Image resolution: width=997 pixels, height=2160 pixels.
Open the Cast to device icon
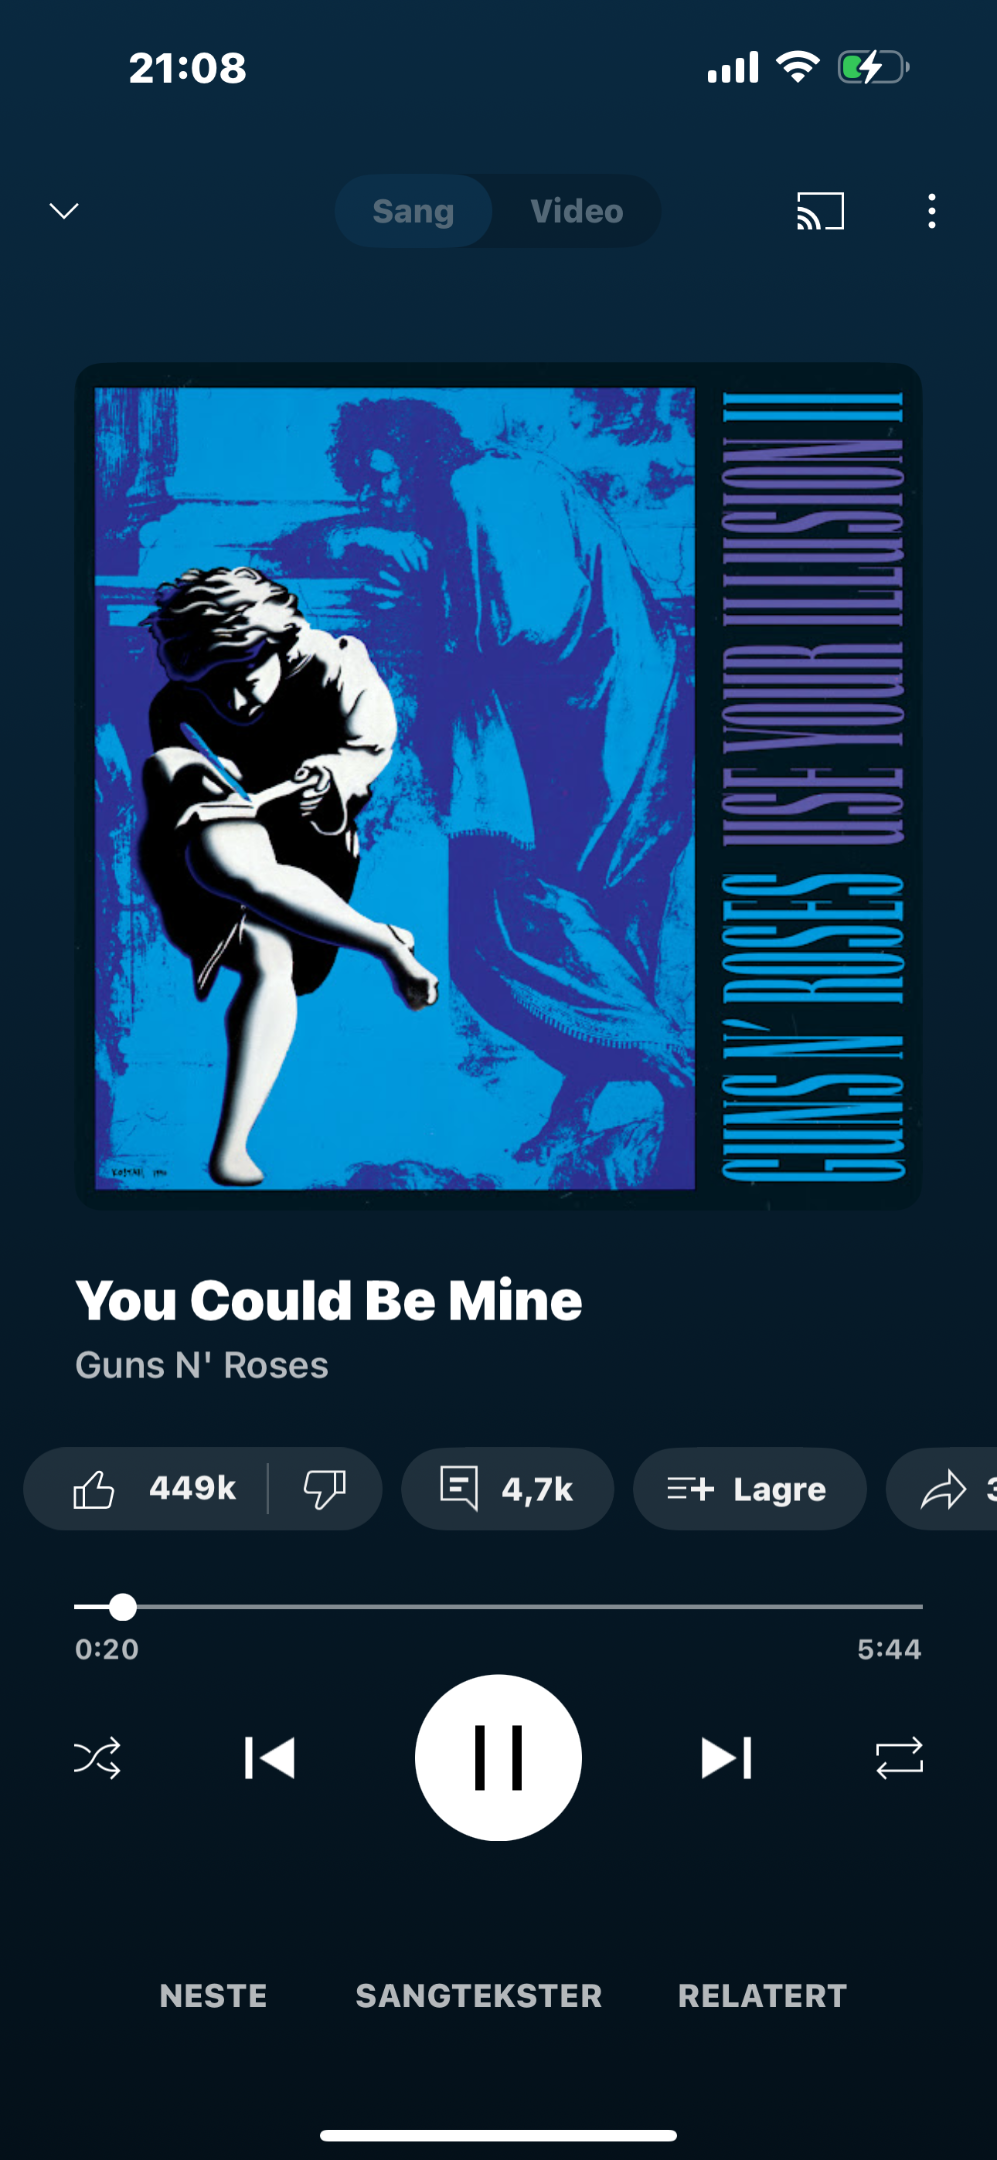coord(820,211)
